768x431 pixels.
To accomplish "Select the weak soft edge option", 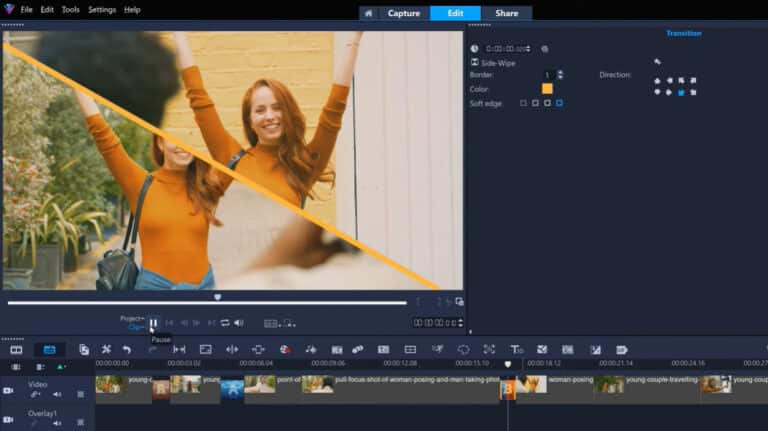I will pyautogui.click(x=535, y=103).
